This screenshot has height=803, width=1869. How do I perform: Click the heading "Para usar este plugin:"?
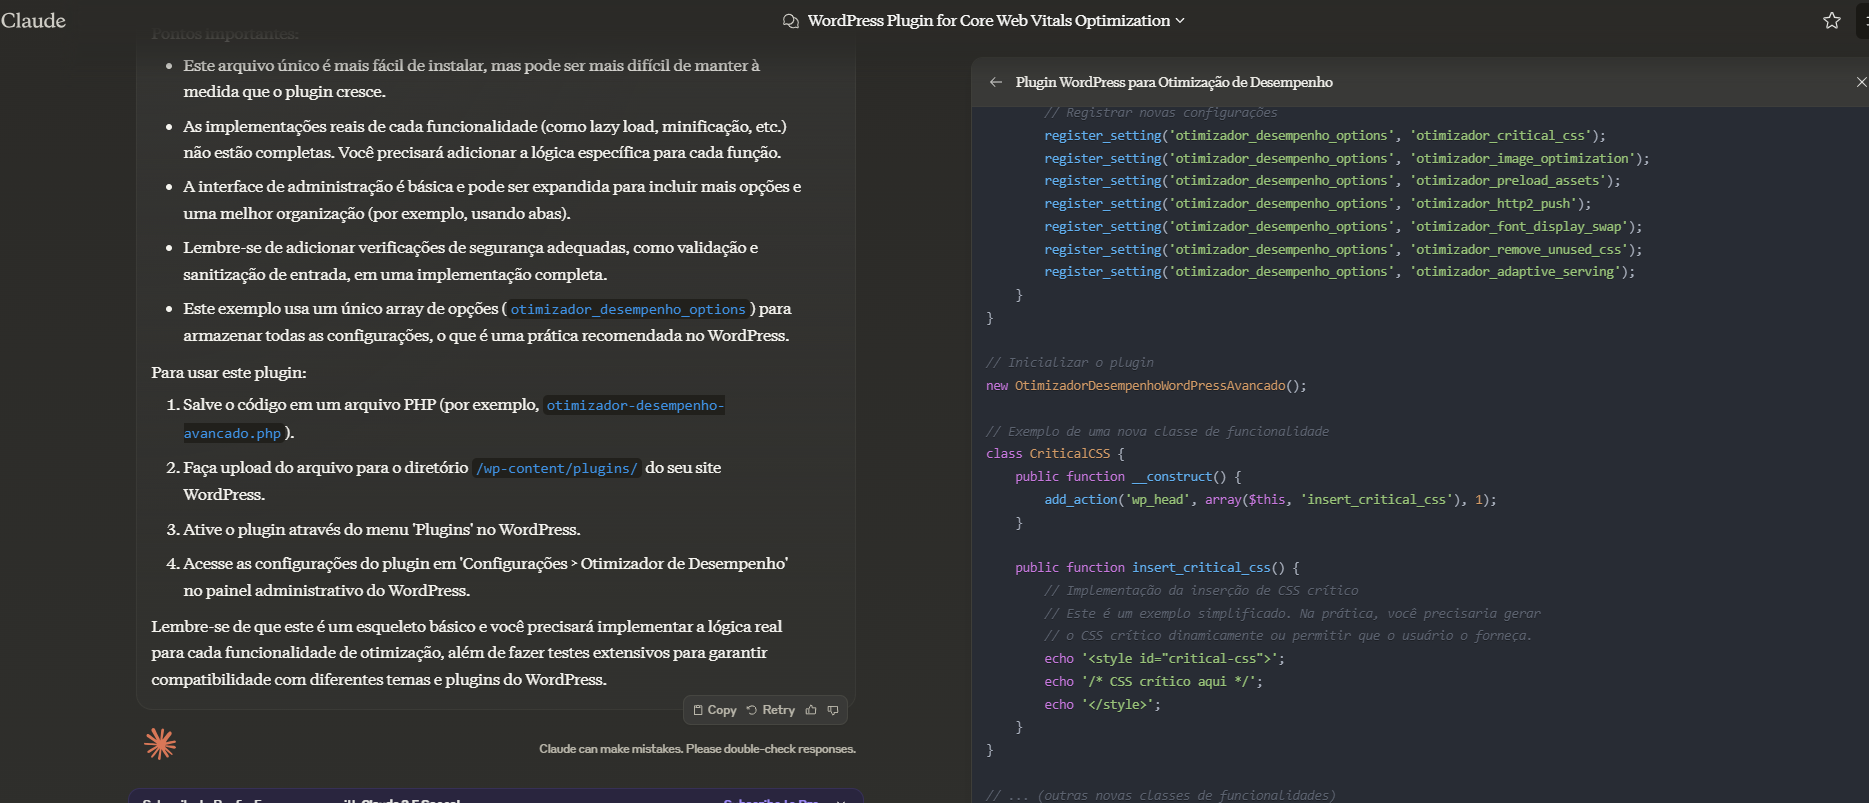pos(229,372)
